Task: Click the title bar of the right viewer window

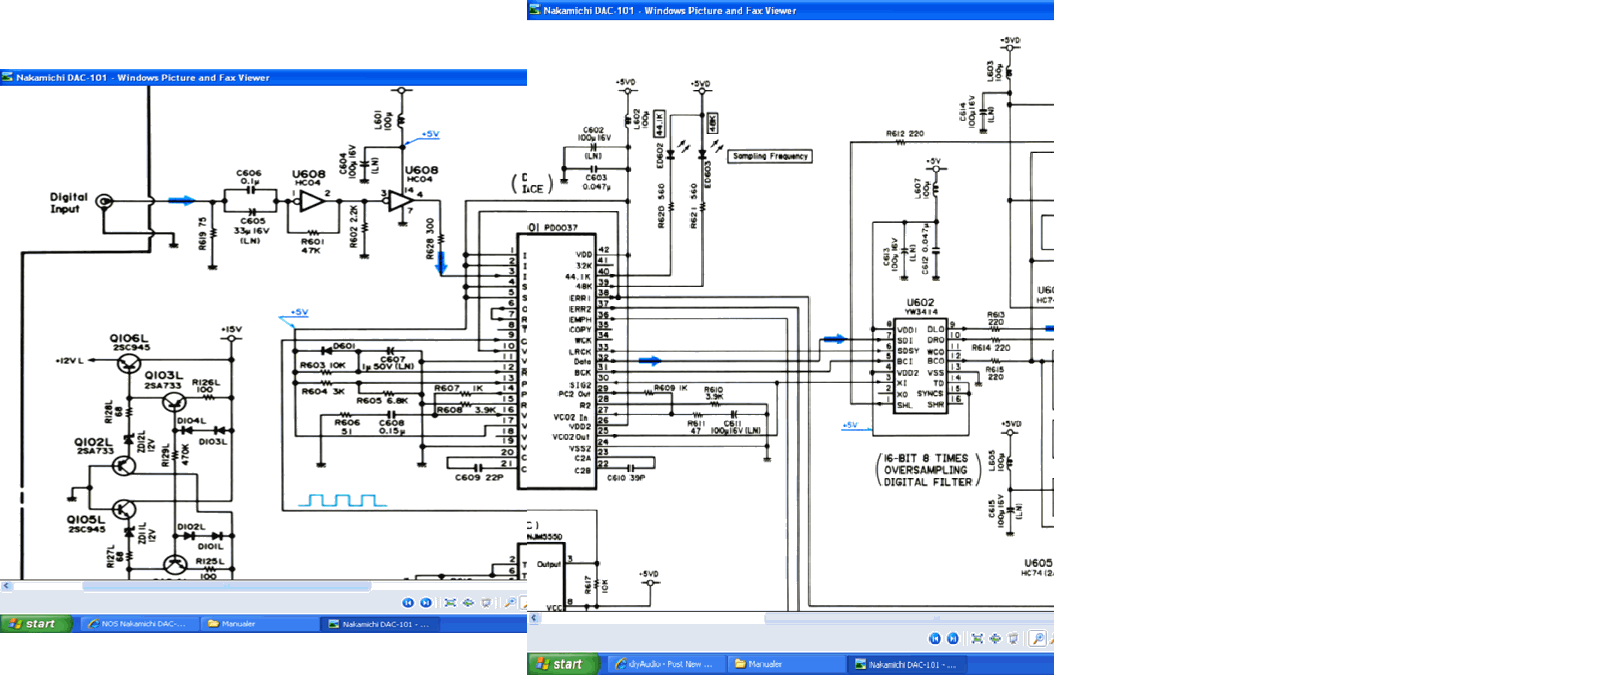Action: [x=790, y=10]
